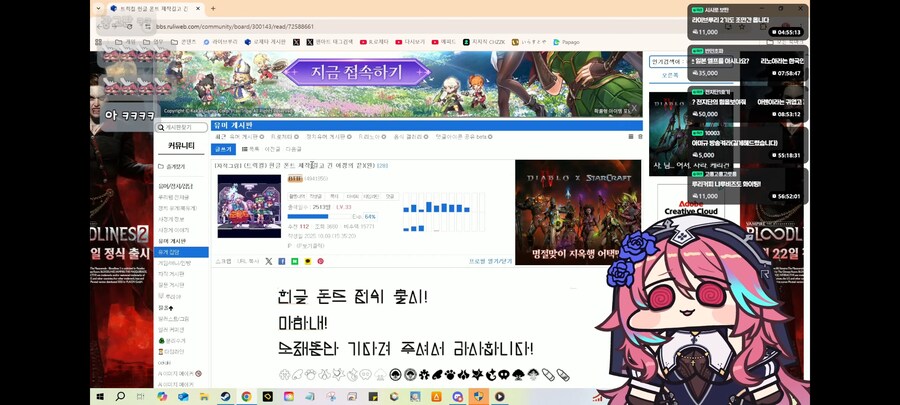Share the post on X (Twitter)
The width and height of the screenshot is (900, 405).
(x=269, y=261)
